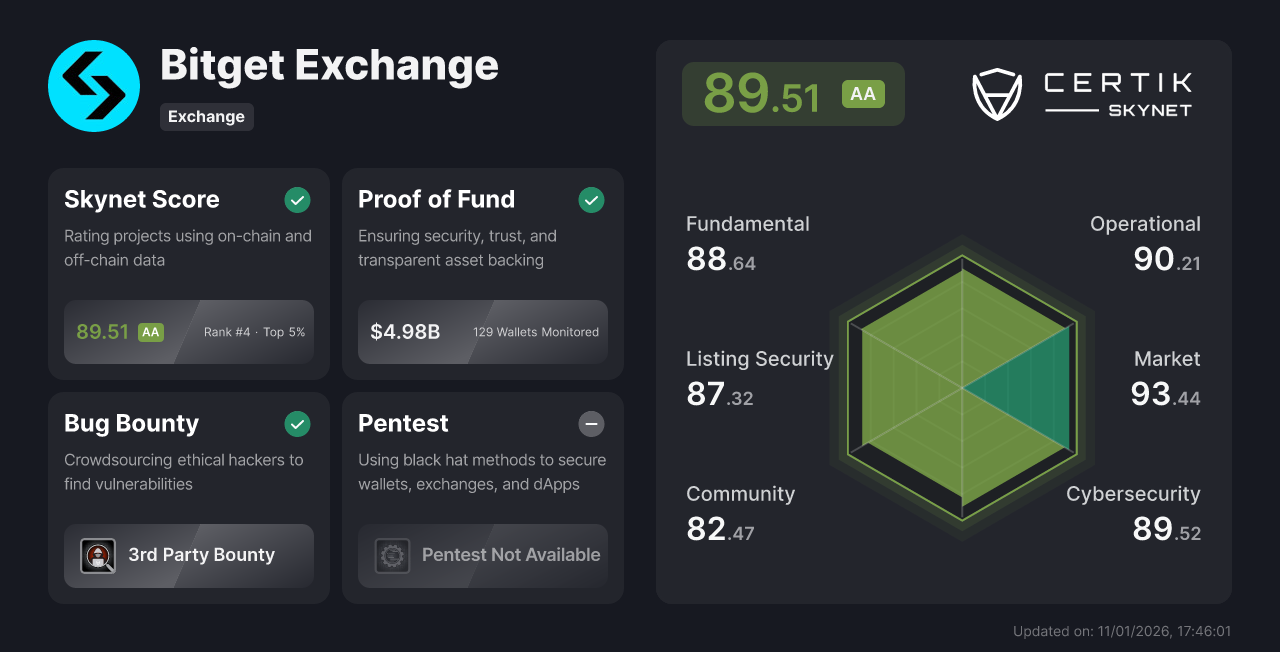
Task: Expand the 89.51 AA score badge details
Action: [793, 93]
